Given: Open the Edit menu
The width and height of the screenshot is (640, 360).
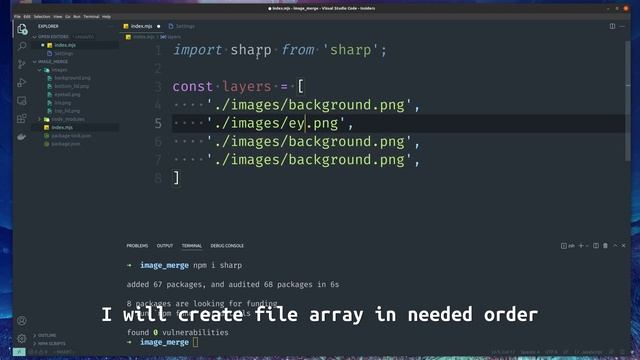Looking at the screenshot, I should pyautogui.click(x=27, y=17).
